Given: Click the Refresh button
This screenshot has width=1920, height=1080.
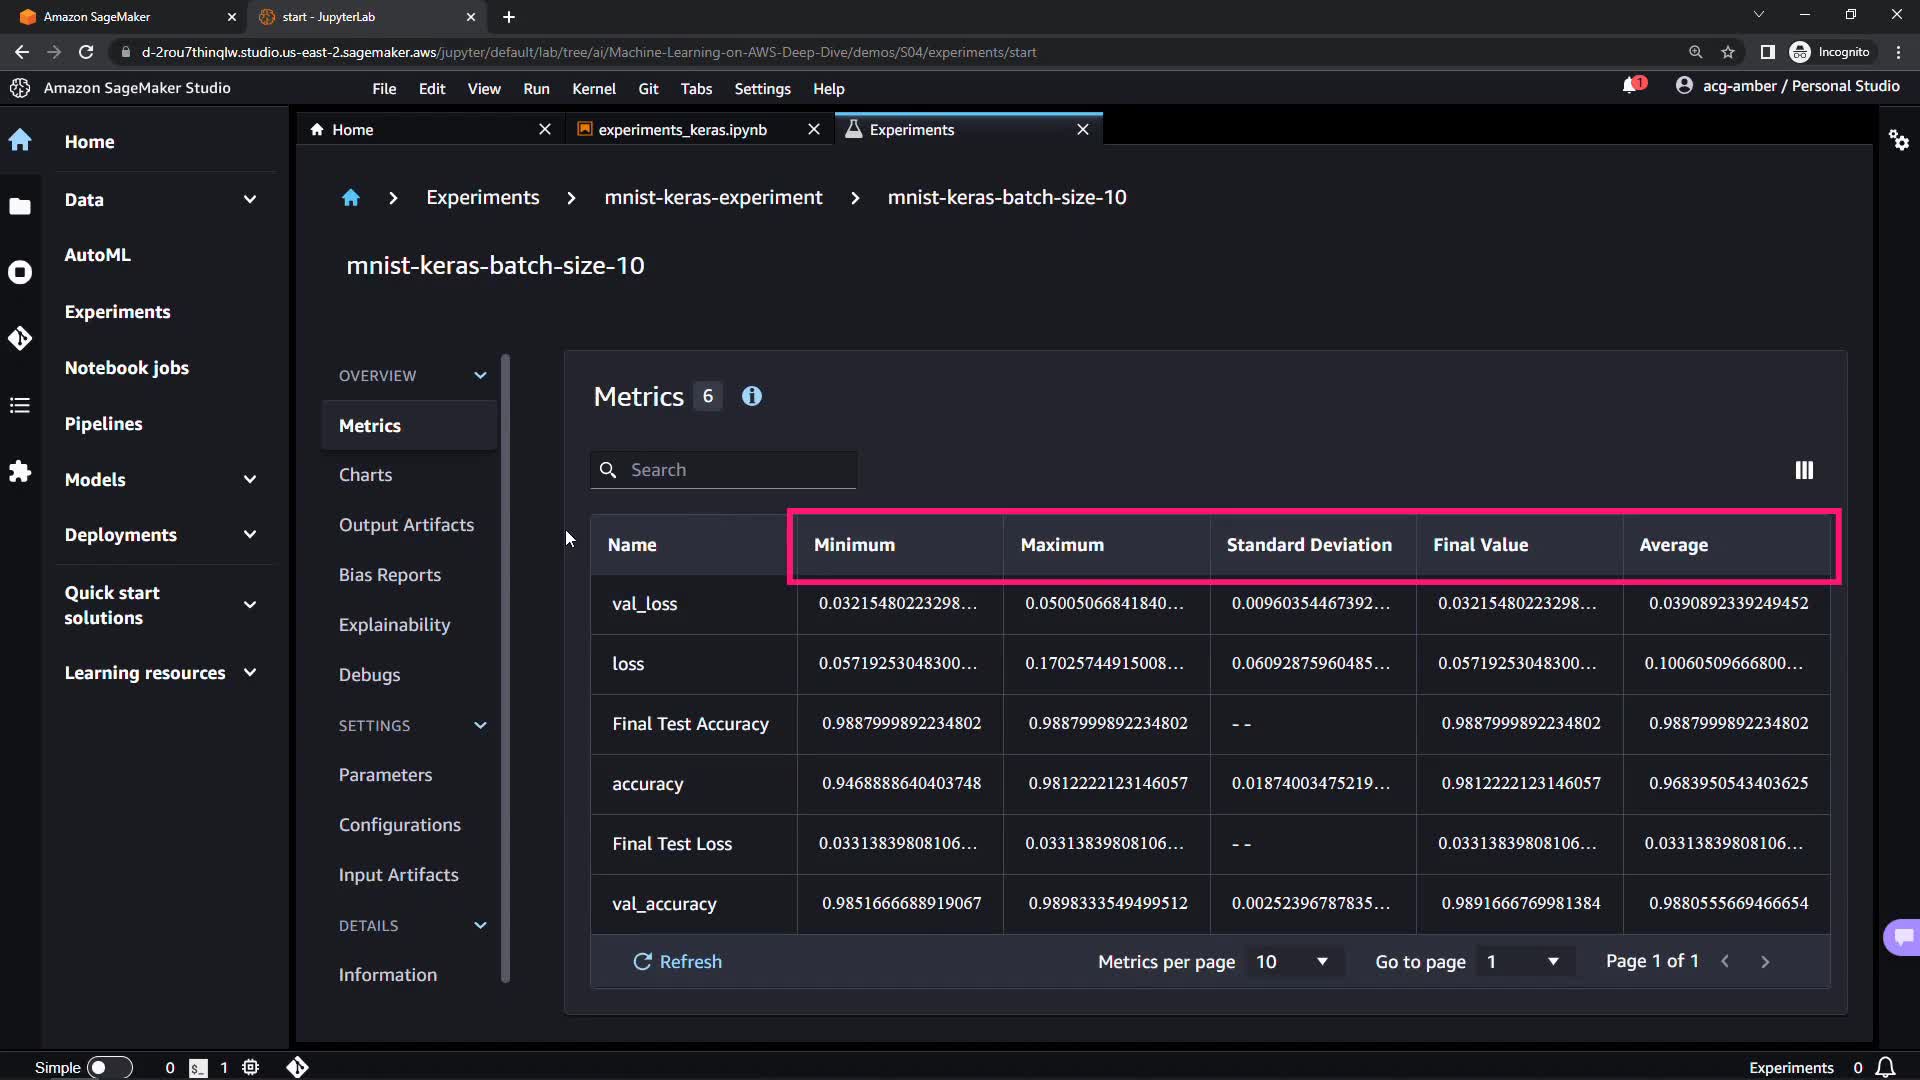Looking at the screenshot, I should (x=677, y=961).
